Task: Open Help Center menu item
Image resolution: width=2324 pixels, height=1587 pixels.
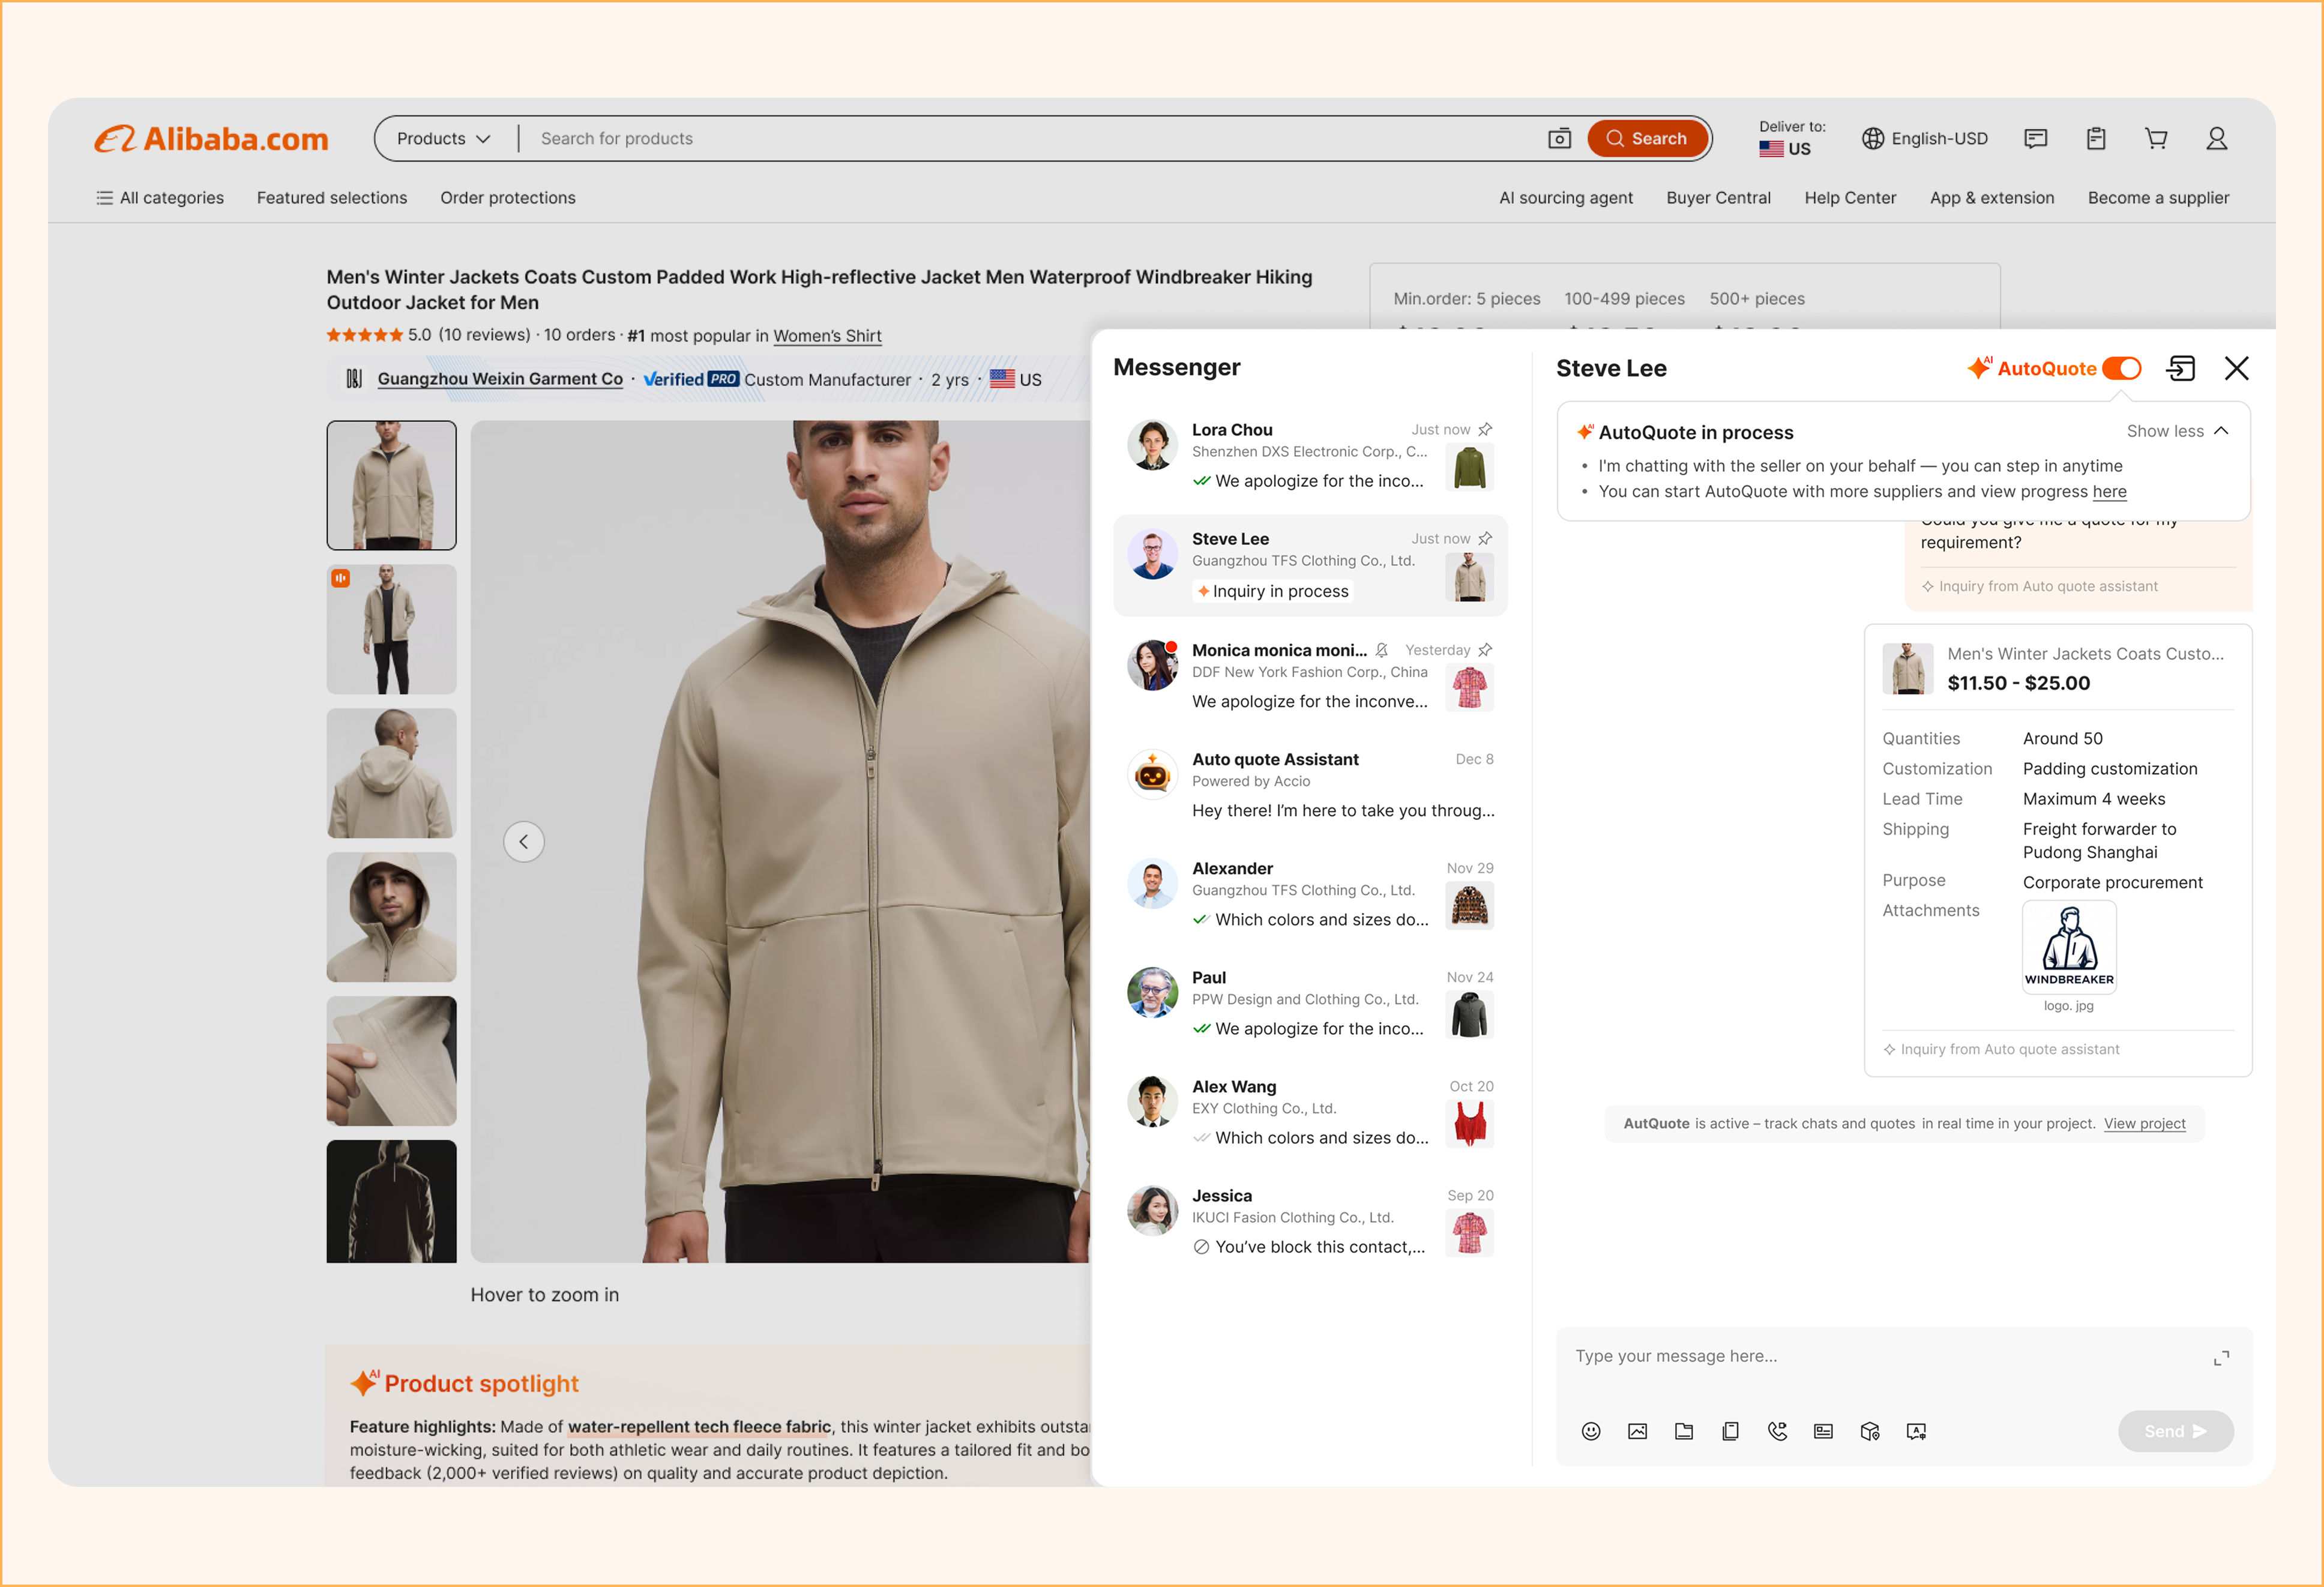Action: [1850, 198]
